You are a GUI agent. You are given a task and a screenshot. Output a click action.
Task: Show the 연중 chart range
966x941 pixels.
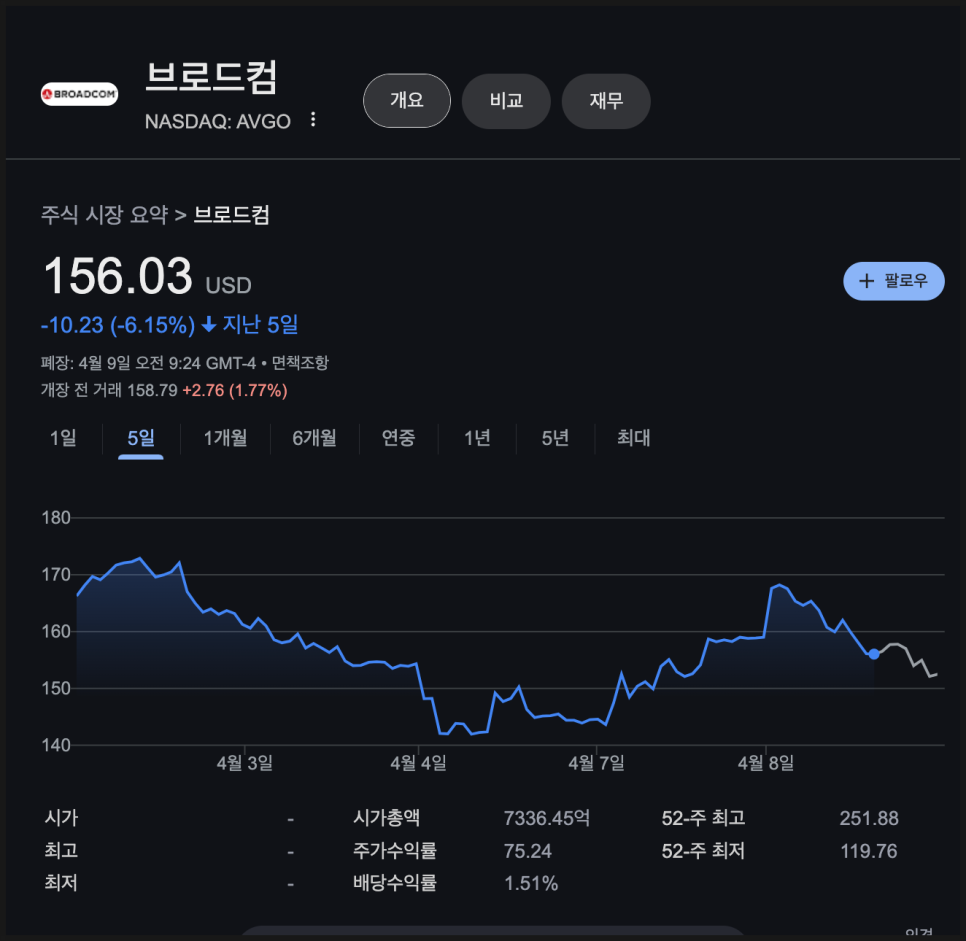(398, 438)
